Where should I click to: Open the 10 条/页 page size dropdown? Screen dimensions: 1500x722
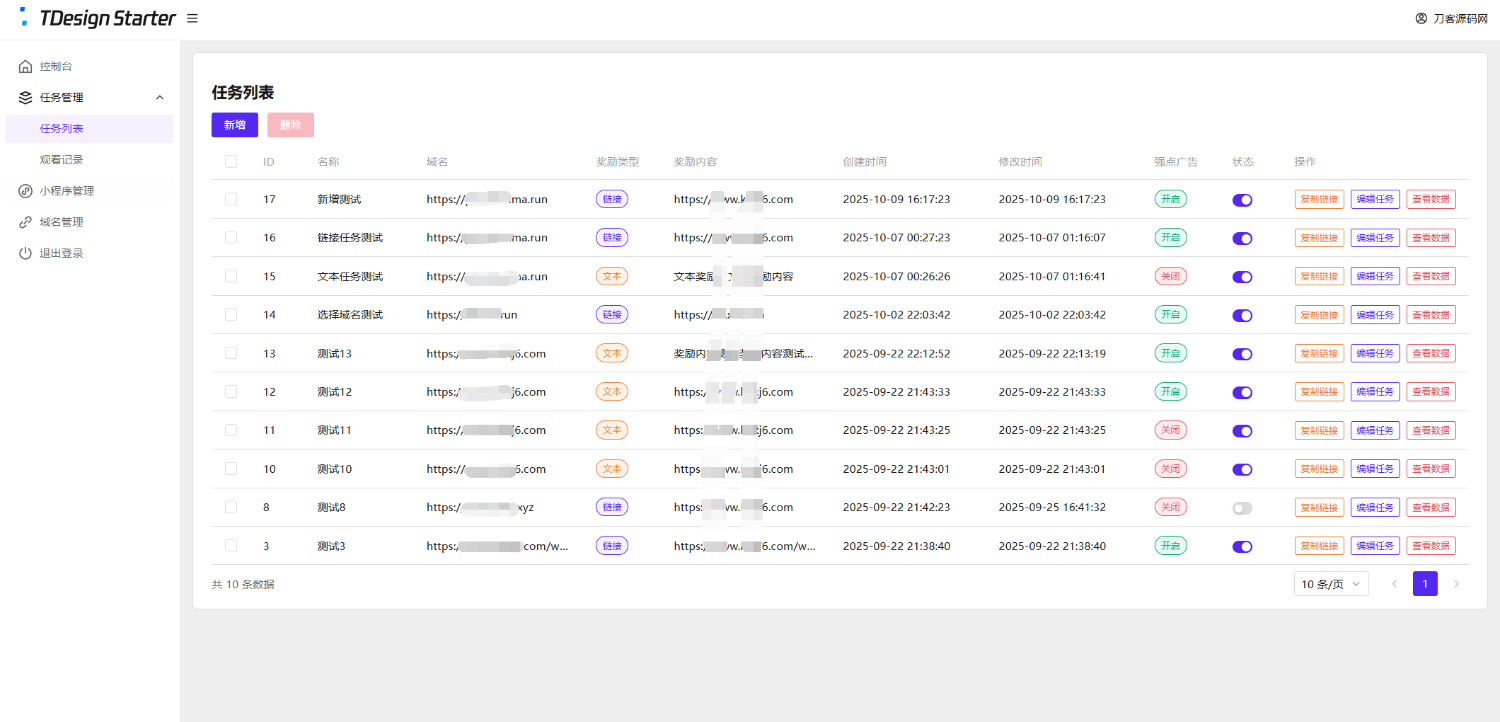pos(1330,584)
